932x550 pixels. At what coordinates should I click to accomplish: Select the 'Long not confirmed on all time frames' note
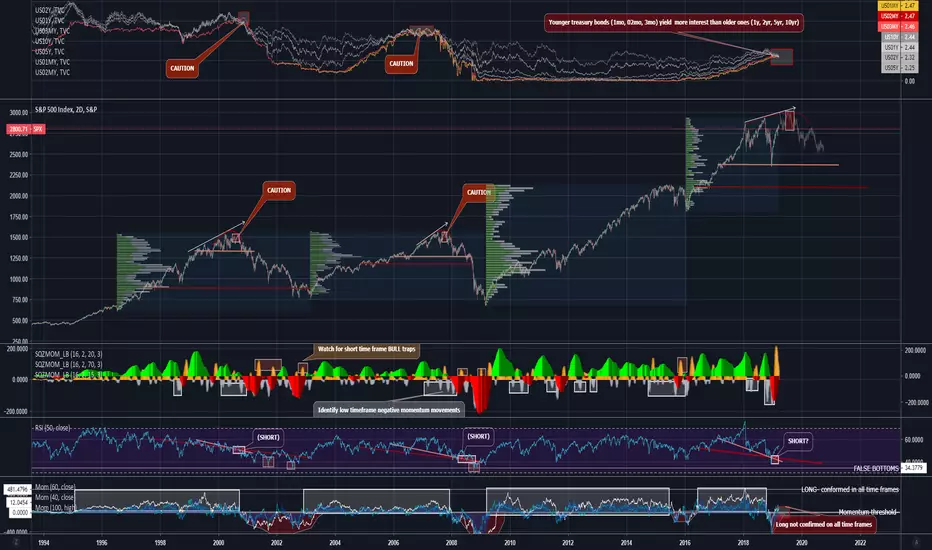point(824,524)
